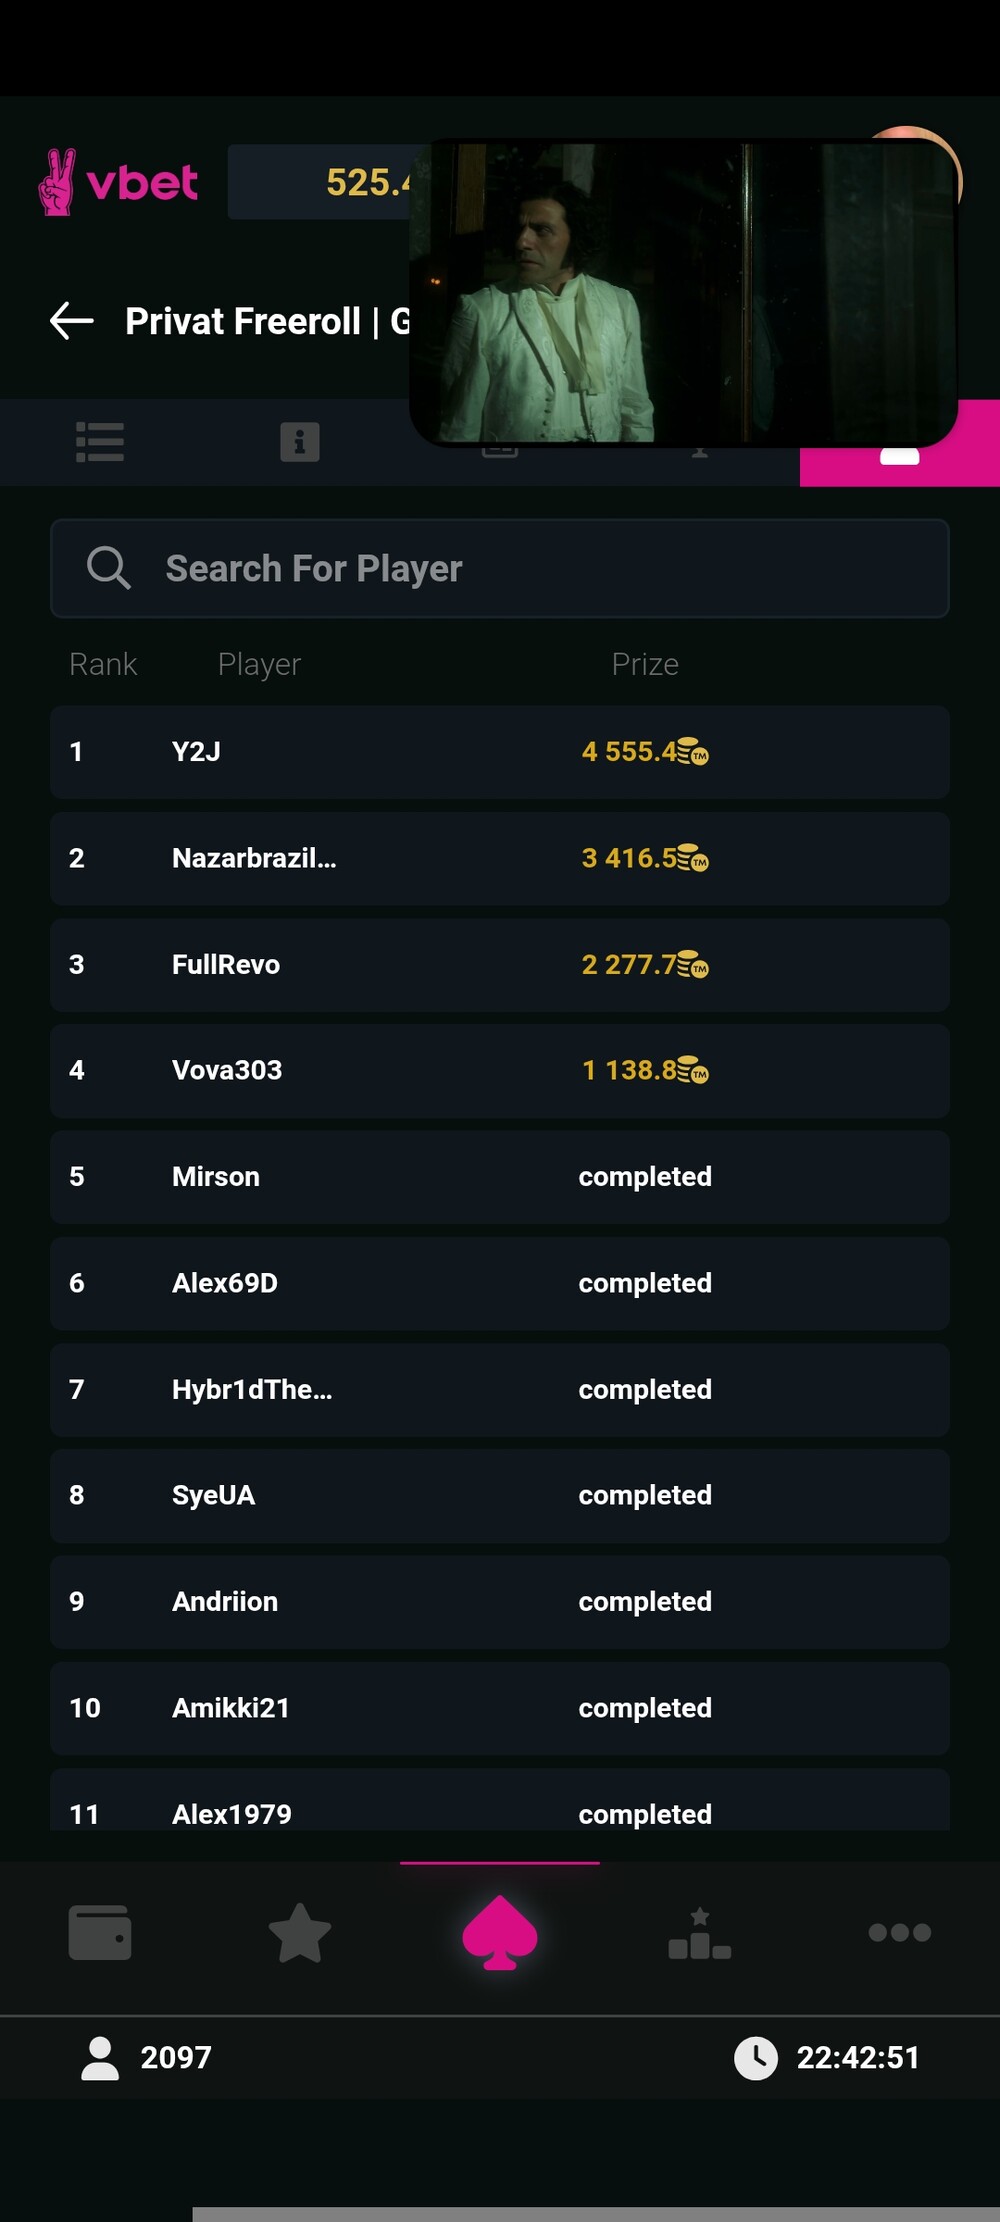Tap the search magnifier icon
1000x2222 pixels.
pyautogui.click(x=108, y=568)
